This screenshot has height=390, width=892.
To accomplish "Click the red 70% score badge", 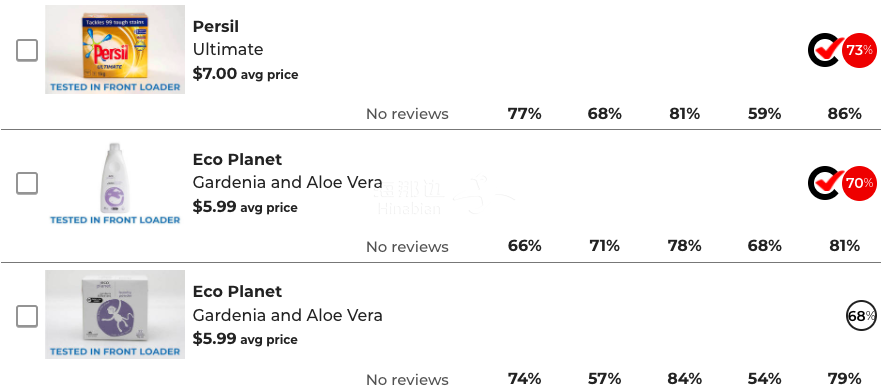I will click(859, 183).
